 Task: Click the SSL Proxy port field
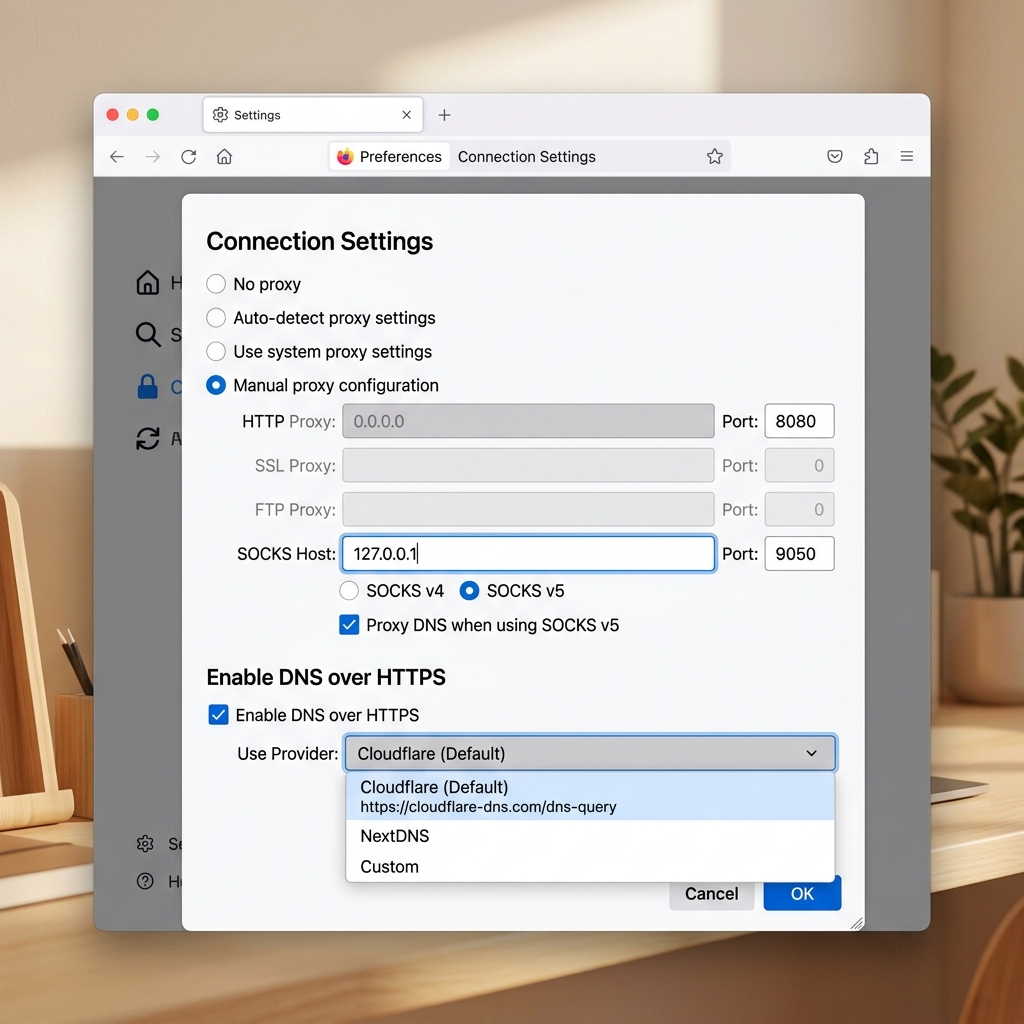[799, 465]
